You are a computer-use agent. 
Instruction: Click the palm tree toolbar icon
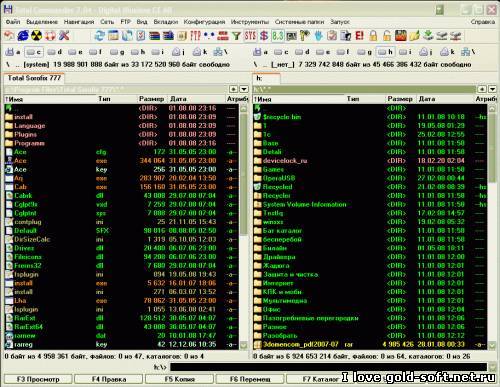click(305, 35)
